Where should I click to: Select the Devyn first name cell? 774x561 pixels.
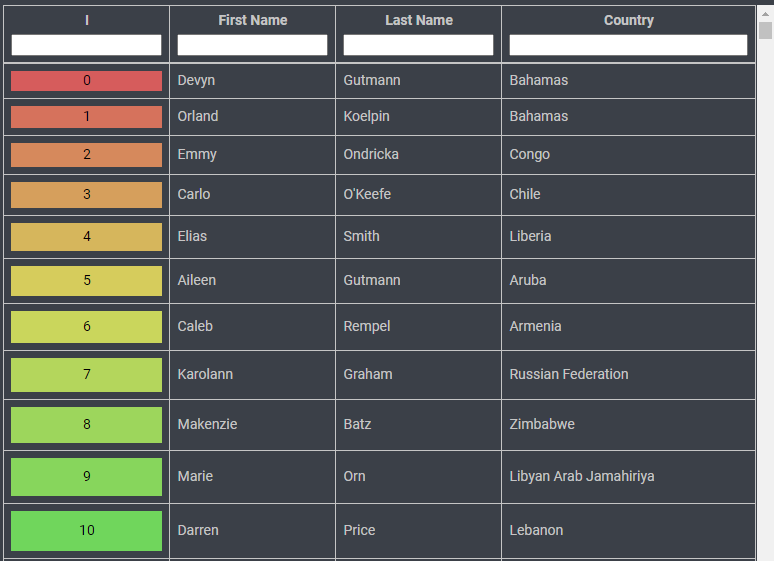click(196, 81)
